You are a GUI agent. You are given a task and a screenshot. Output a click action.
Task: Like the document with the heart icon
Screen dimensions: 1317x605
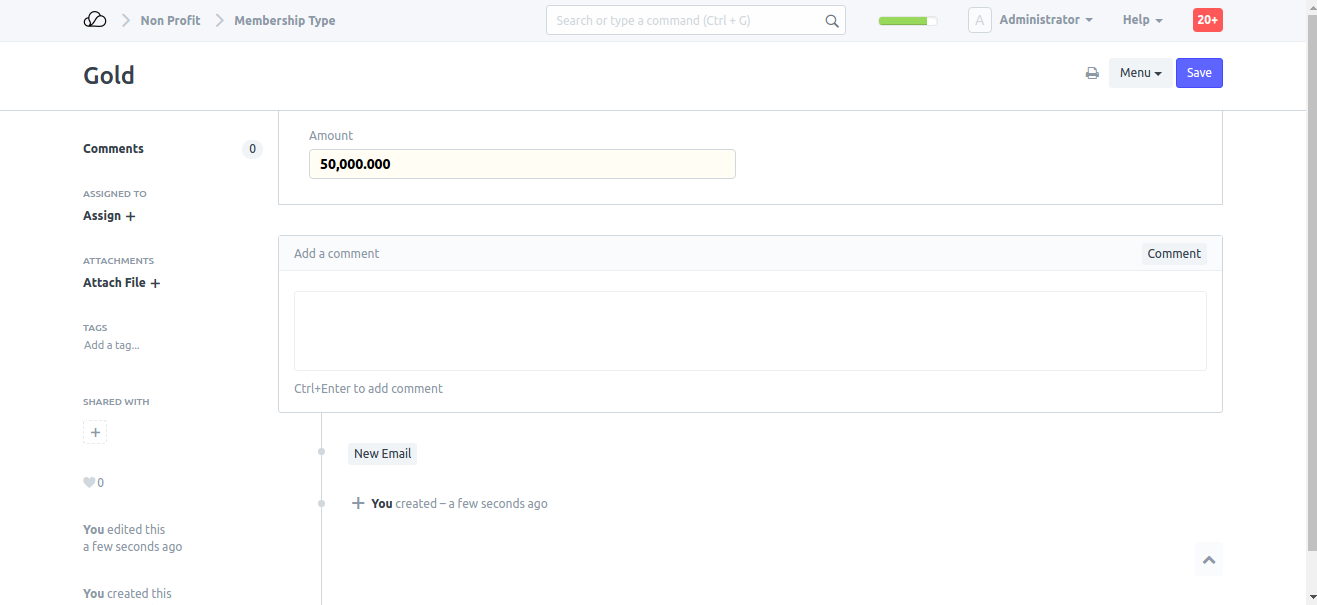89,483
